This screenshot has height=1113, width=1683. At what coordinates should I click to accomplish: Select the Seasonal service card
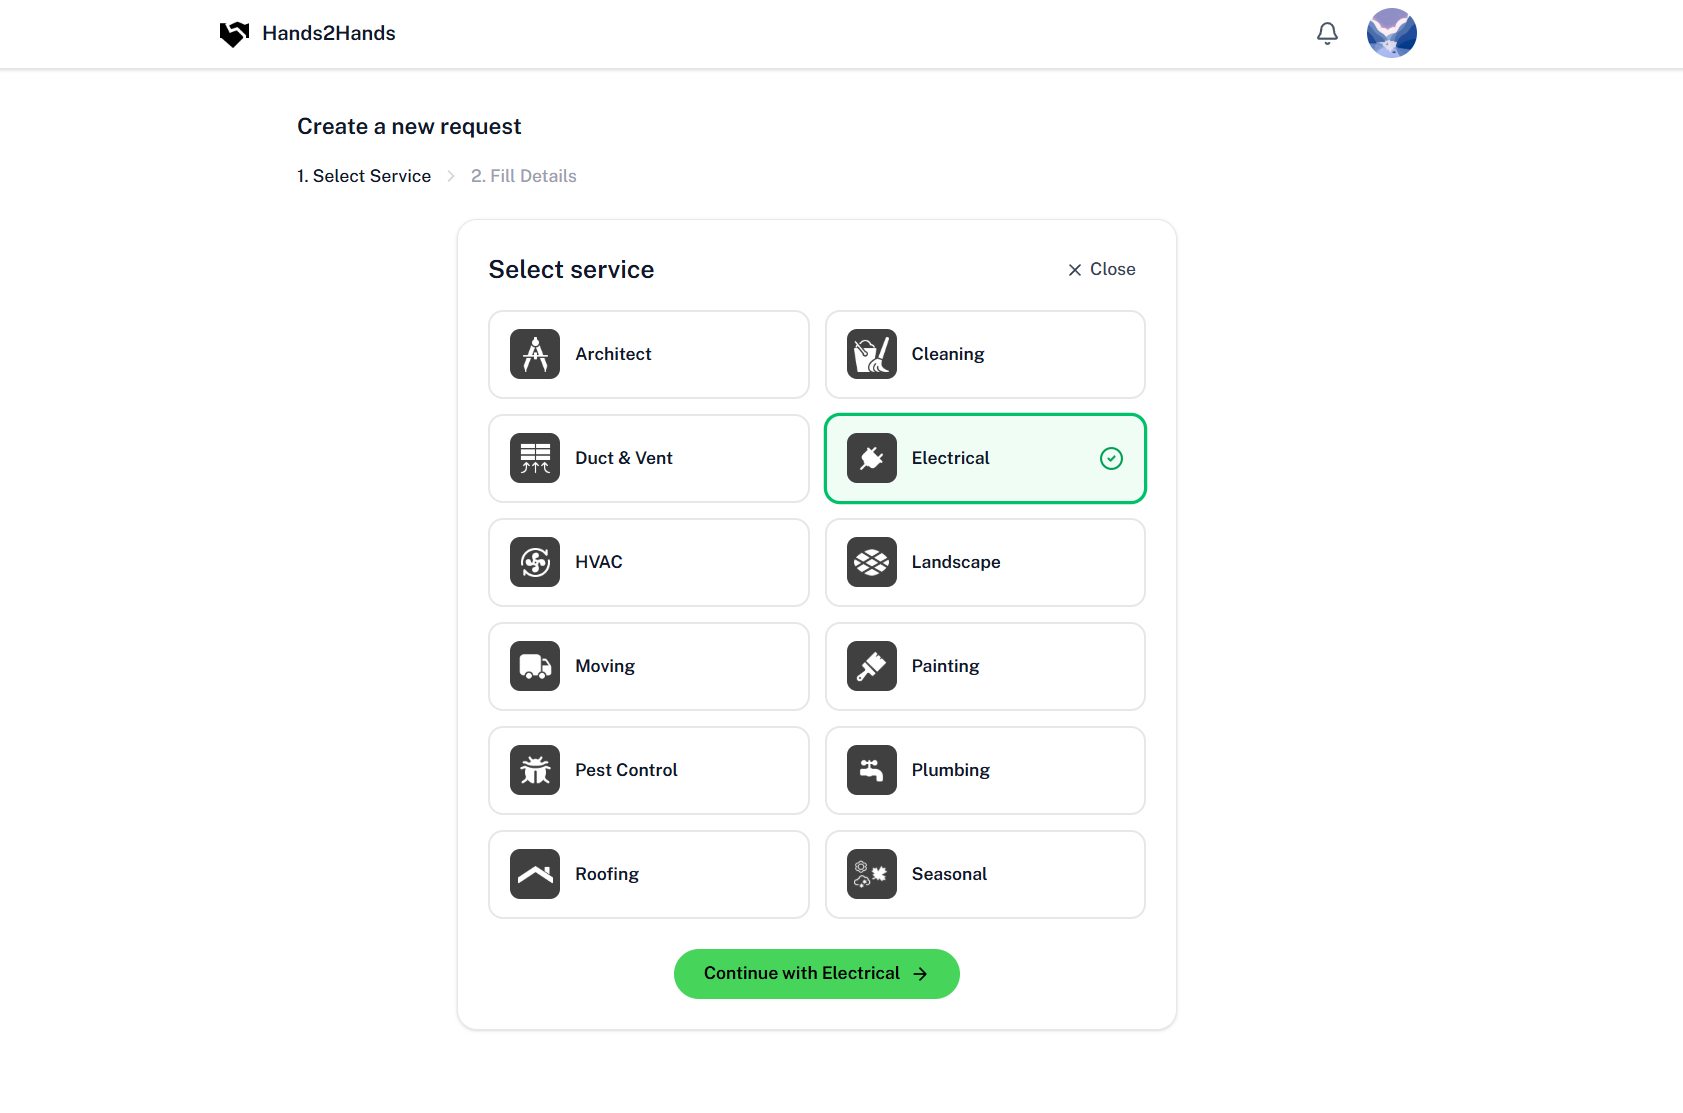(985, 874)
